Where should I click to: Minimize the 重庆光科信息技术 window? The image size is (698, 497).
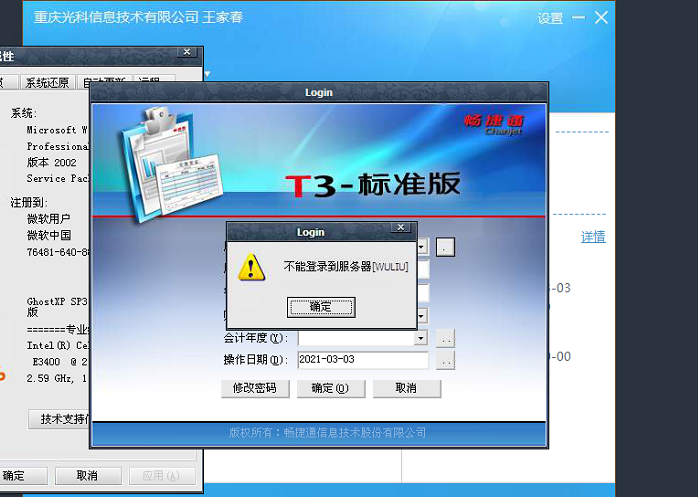[578, 18]
